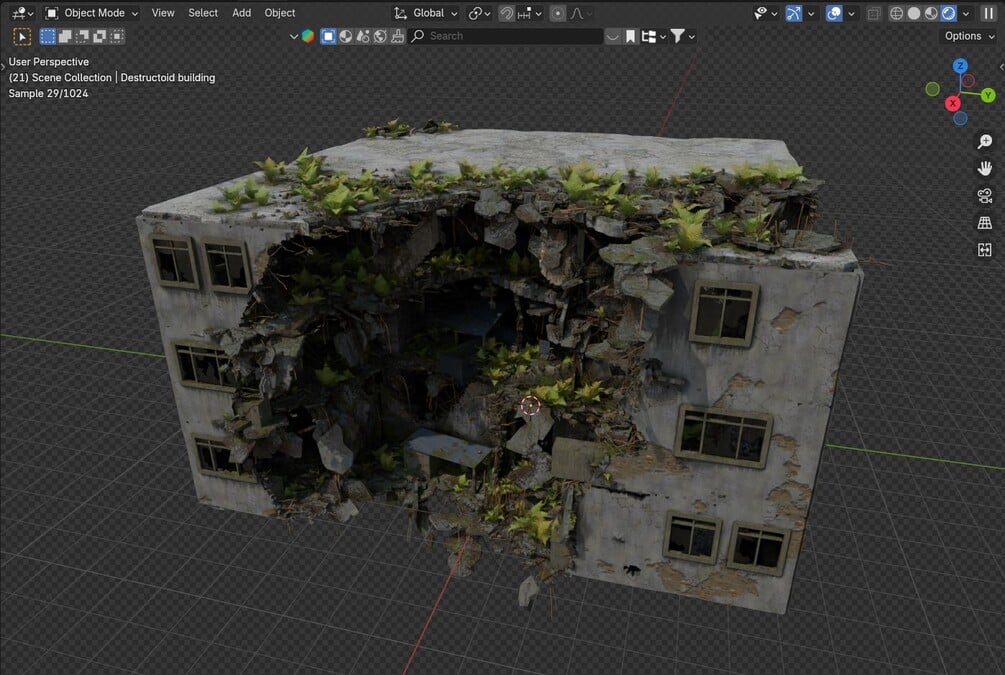Image resolution: width=1005 pixels, height=675 pixels.
Task: Open the snapping settings dropdown
Action: coord(529,13)
